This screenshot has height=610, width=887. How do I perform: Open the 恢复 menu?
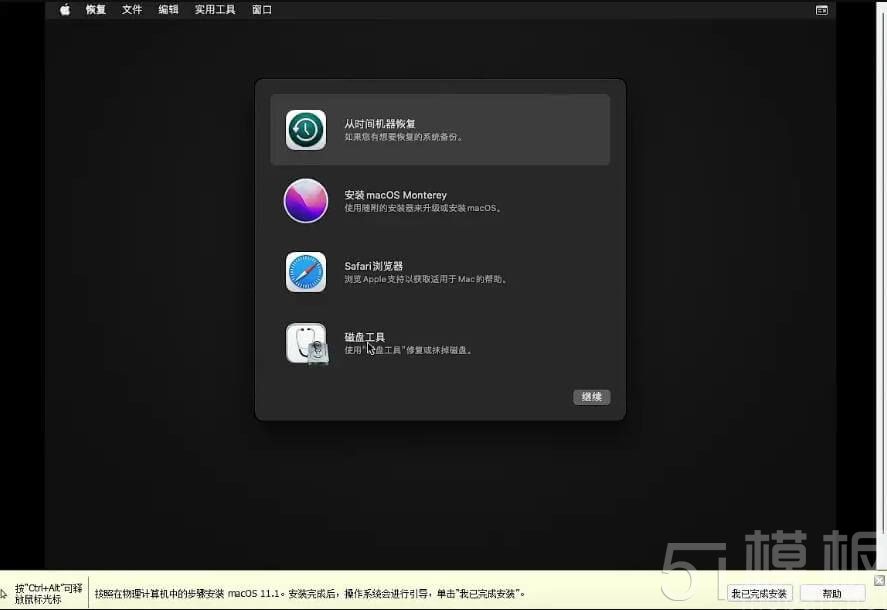[95, 9]
